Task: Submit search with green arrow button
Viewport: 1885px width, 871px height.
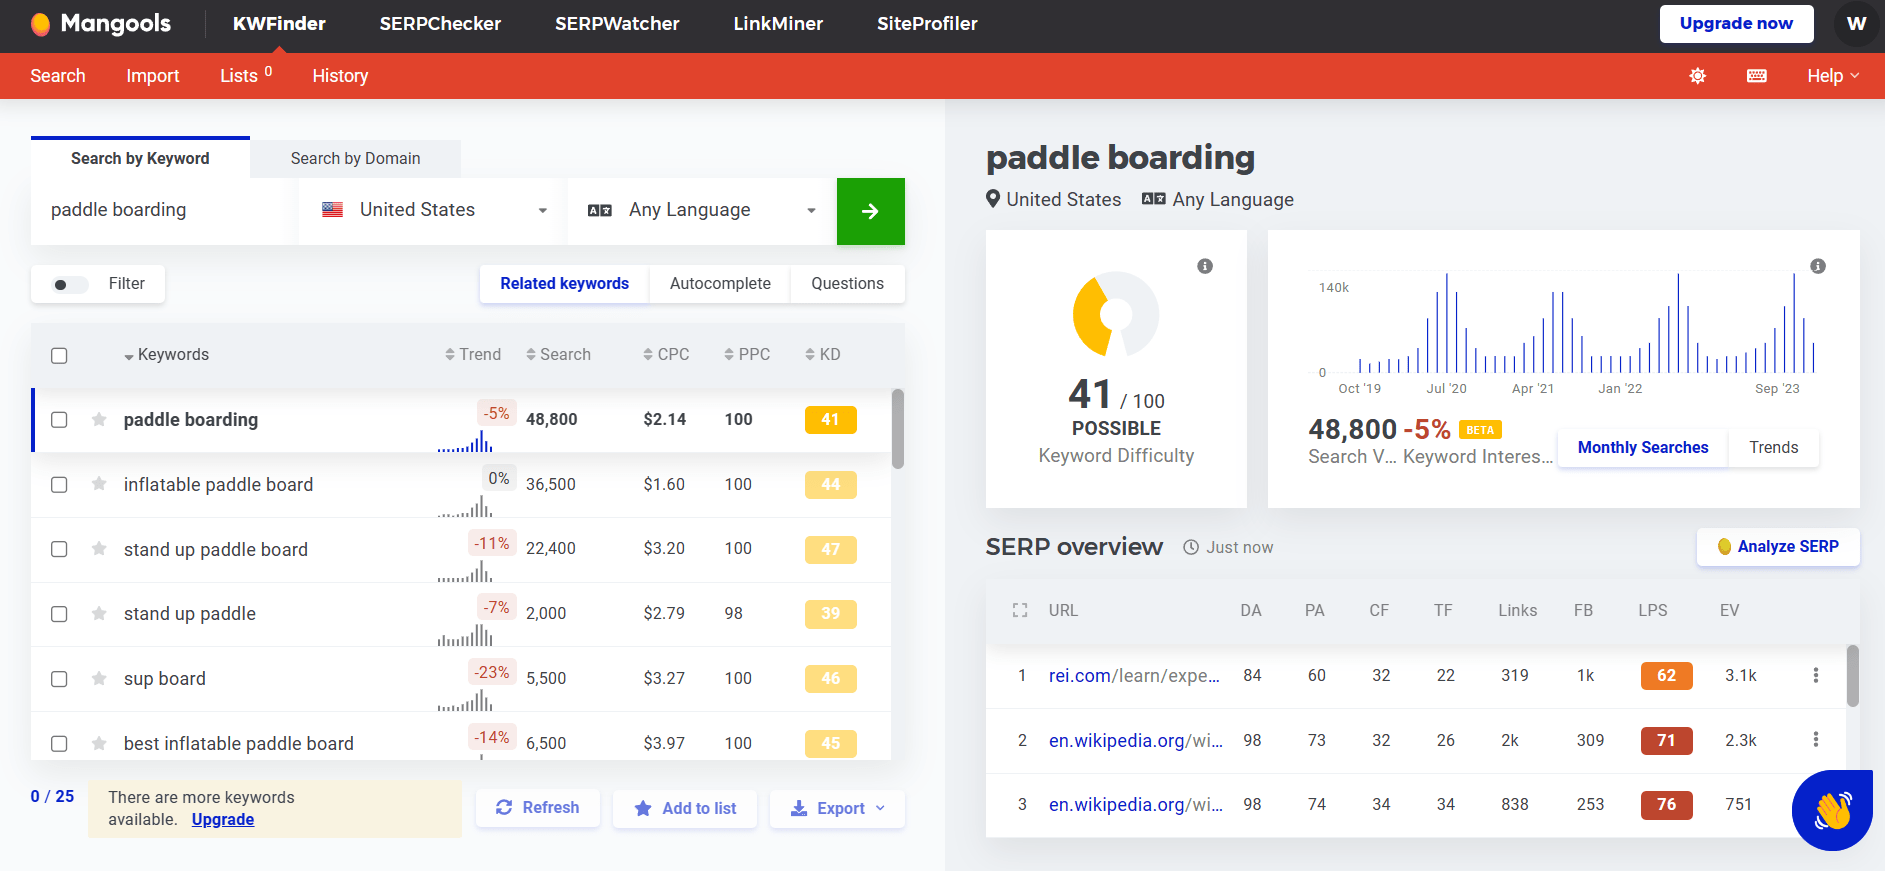Action: [871, 211]
